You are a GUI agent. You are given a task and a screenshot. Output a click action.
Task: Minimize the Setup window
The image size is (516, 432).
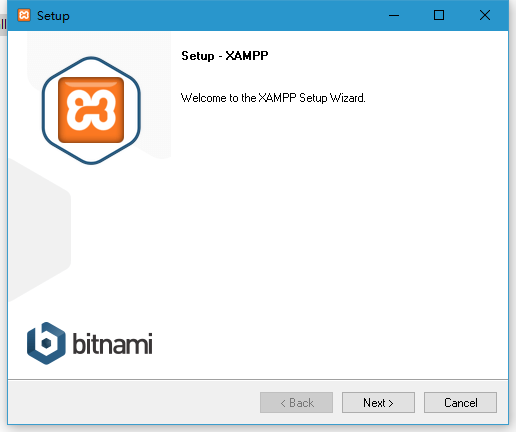pyautogui.click(x=394, y=15)
